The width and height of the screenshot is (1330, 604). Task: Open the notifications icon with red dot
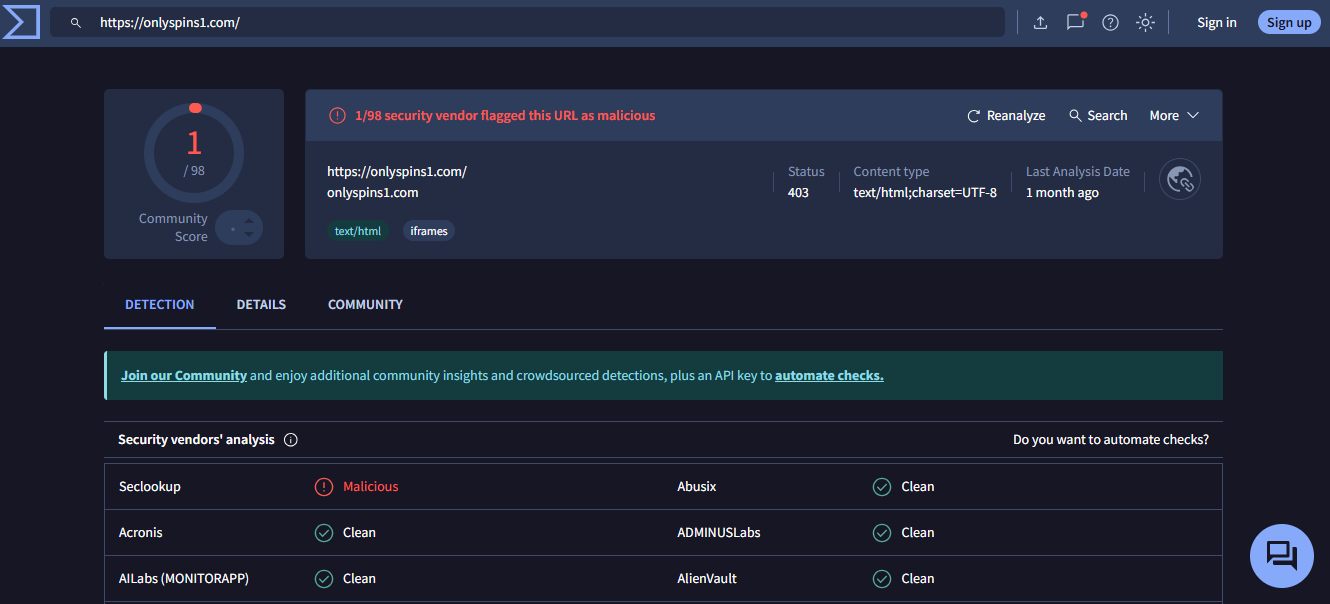(1075, 22)
